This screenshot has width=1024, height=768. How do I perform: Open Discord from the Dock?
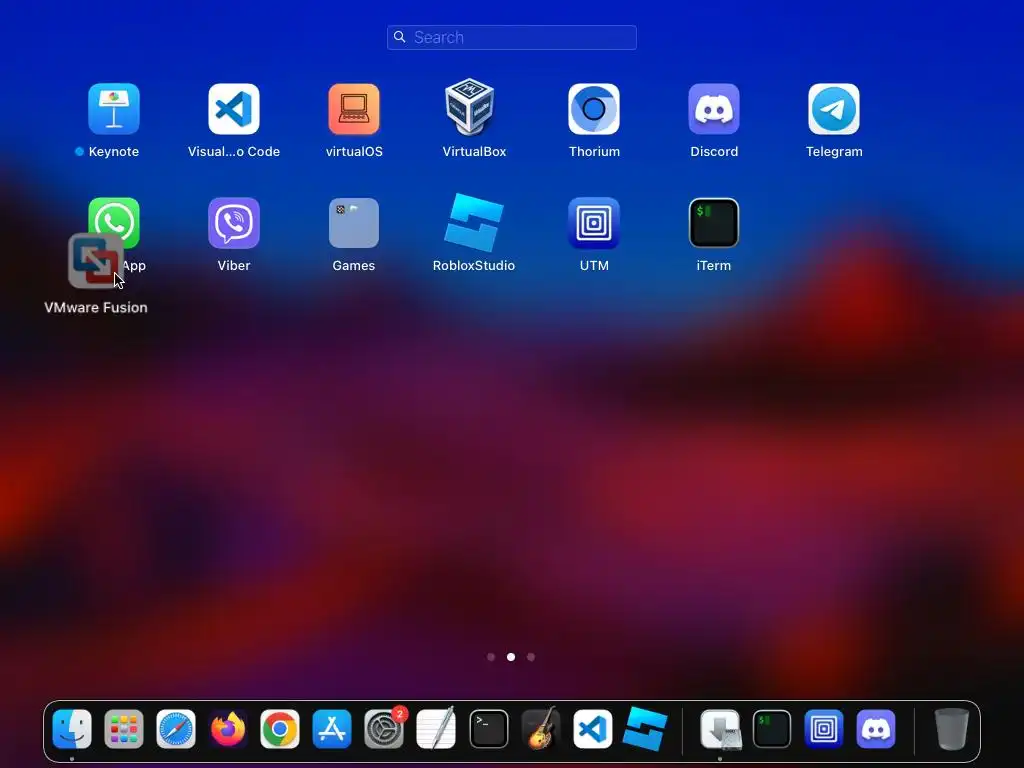point(876,729)
